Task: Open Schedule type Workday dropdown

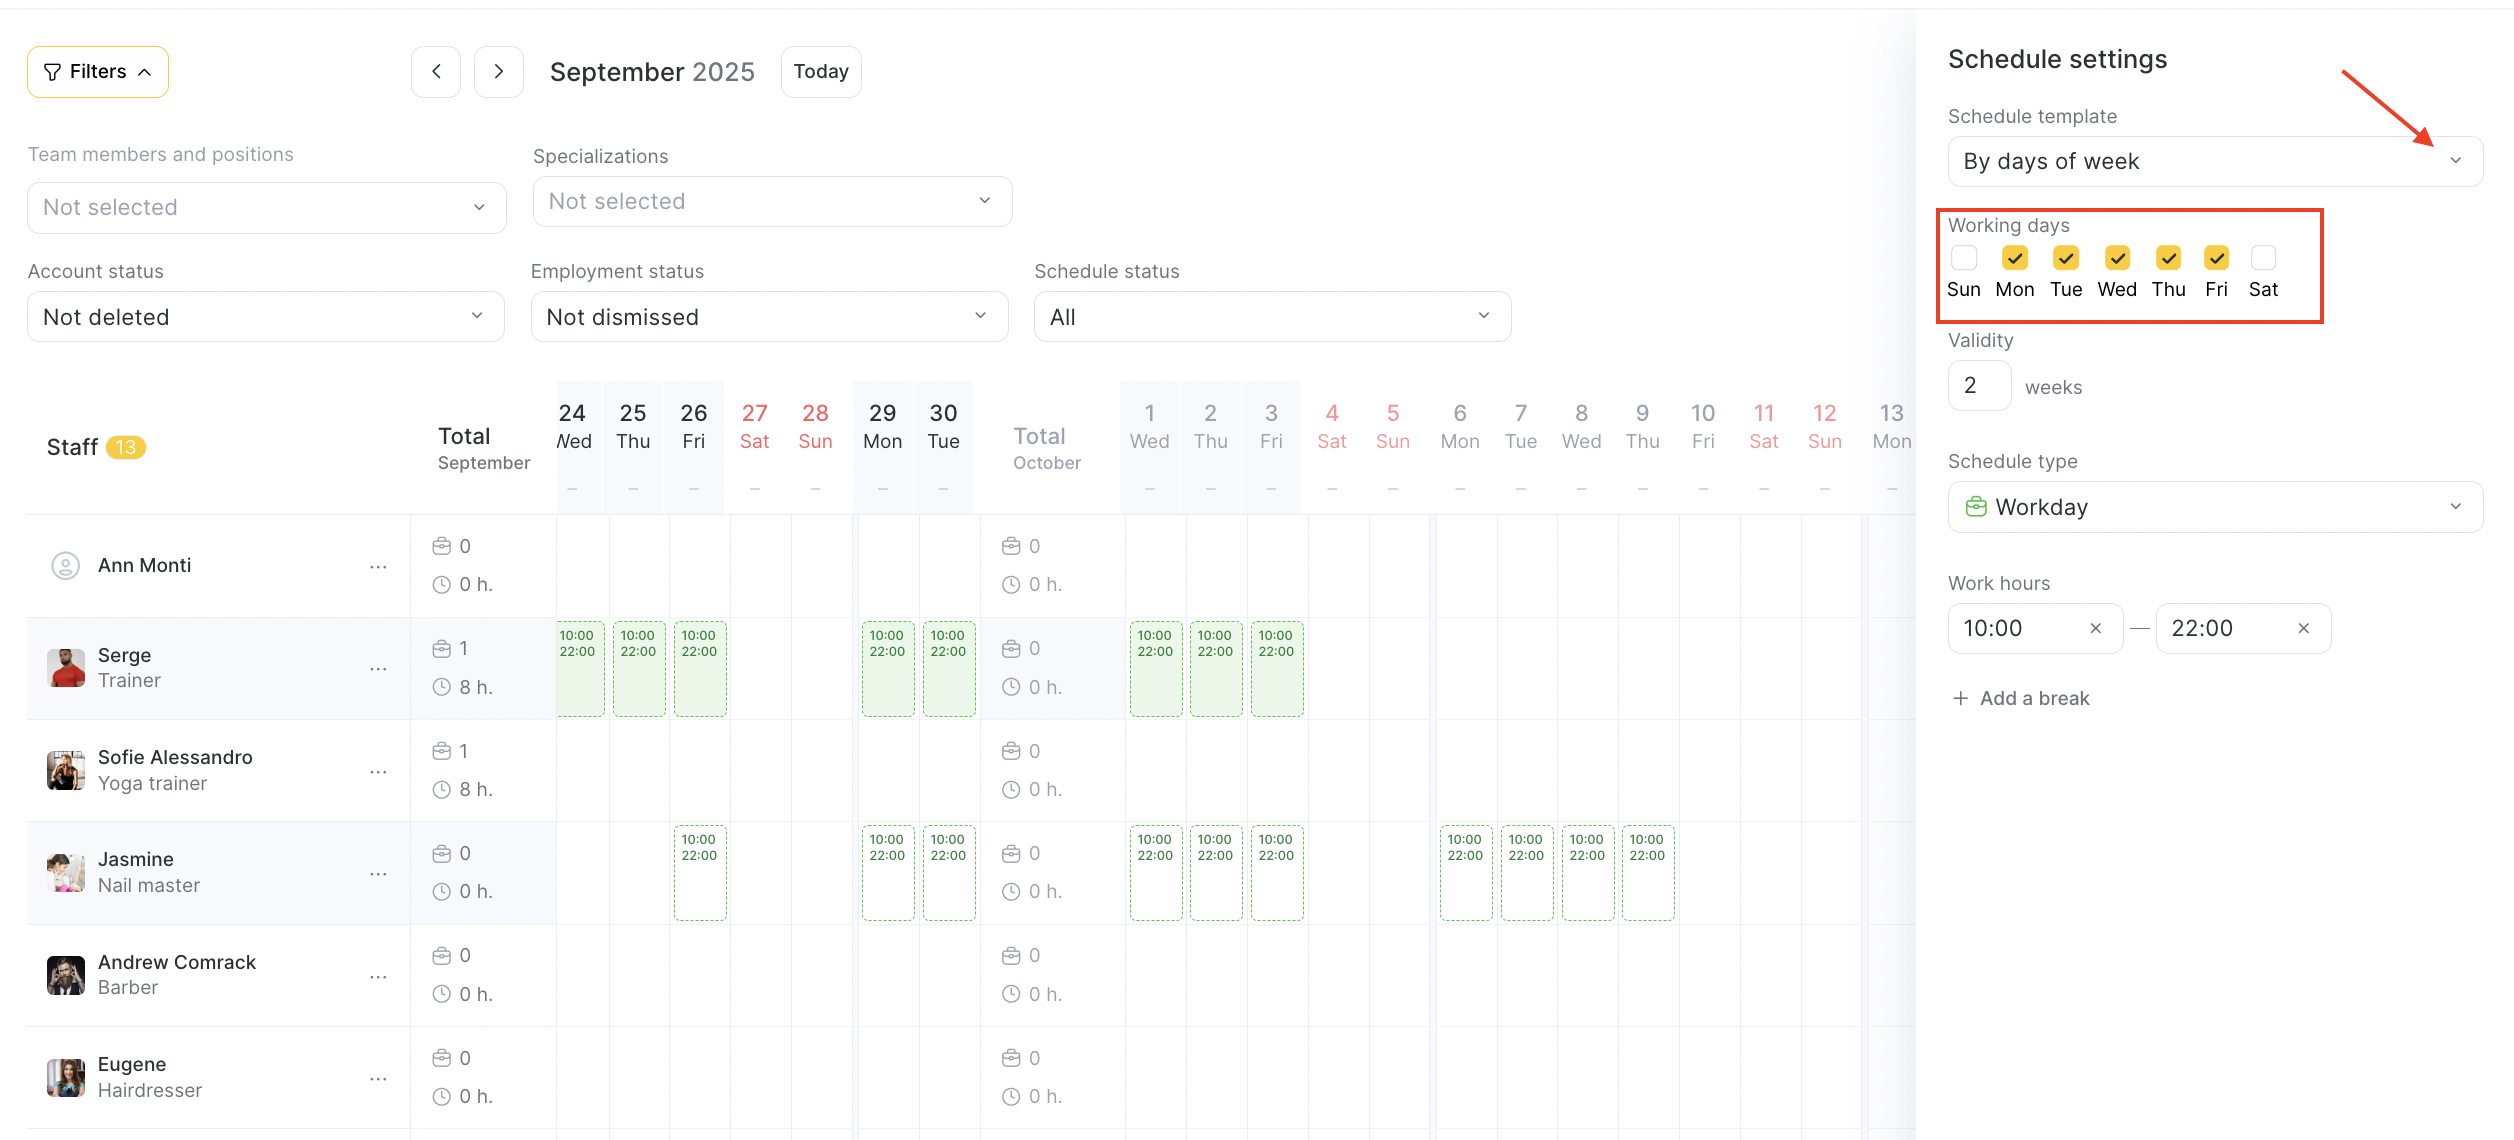Action: [2214, 508]
